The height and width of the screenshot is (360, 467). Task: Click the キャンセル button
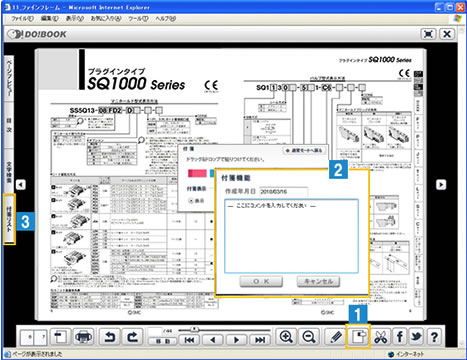click(318, 281)
